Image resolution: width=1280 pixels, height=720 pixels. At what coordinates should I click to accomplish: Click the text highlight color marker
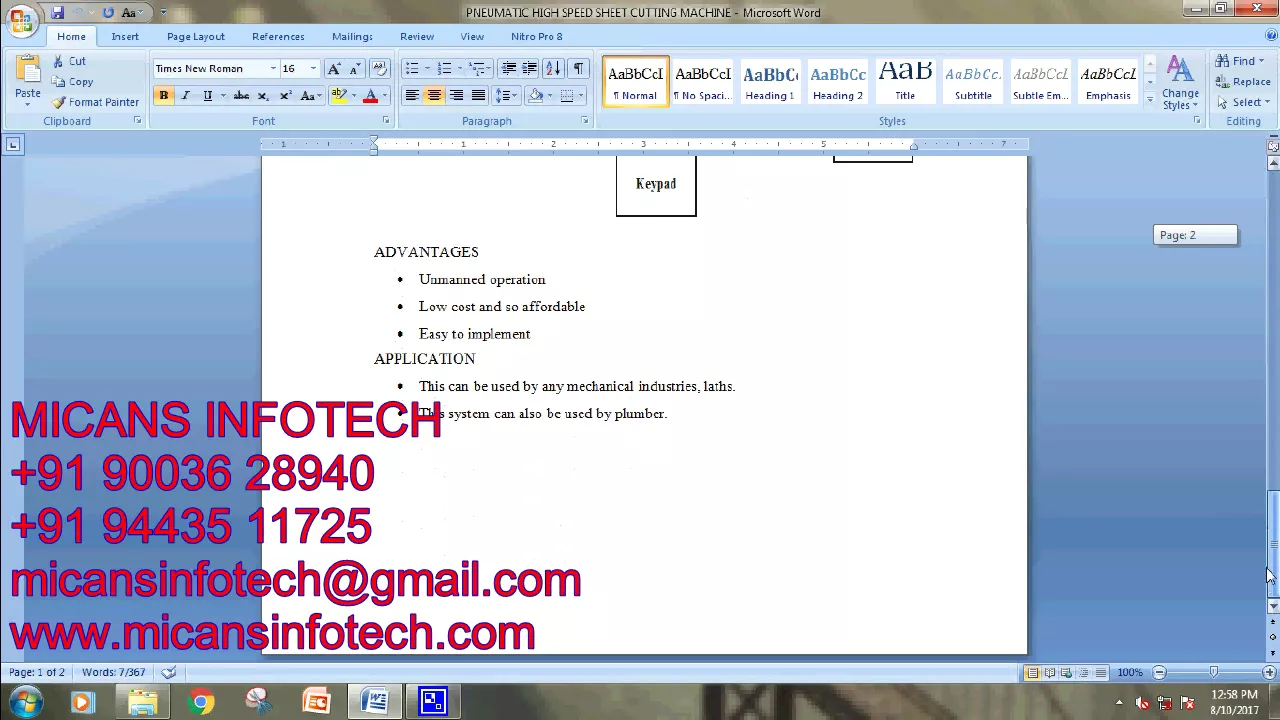[x=339, y=96]
